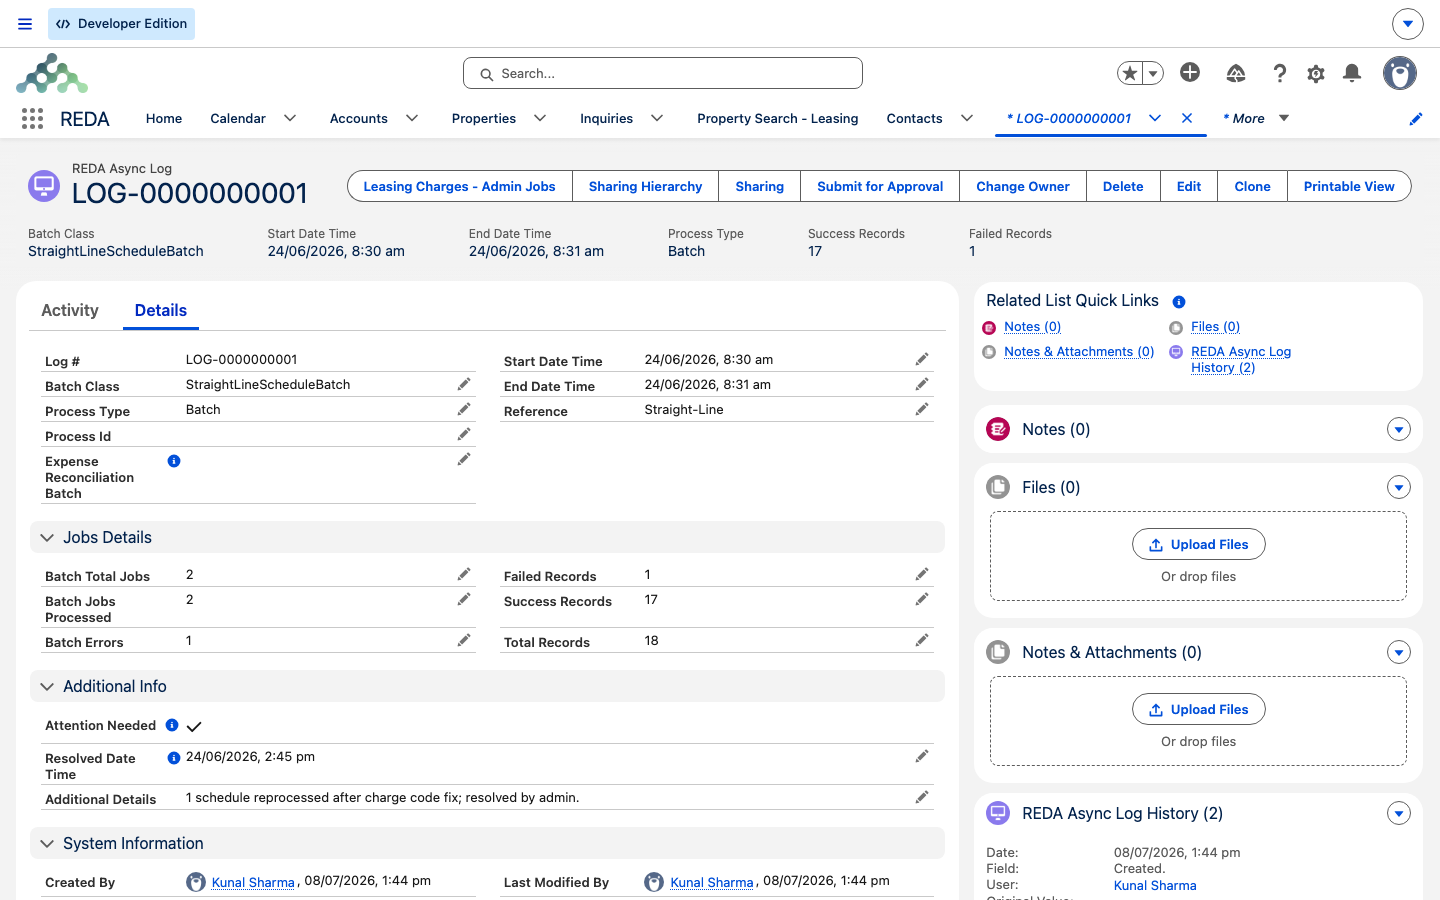Open the Notes (0) card dropdown
This screenshot has height=900, width=1440.
(x=1399, y=430)
